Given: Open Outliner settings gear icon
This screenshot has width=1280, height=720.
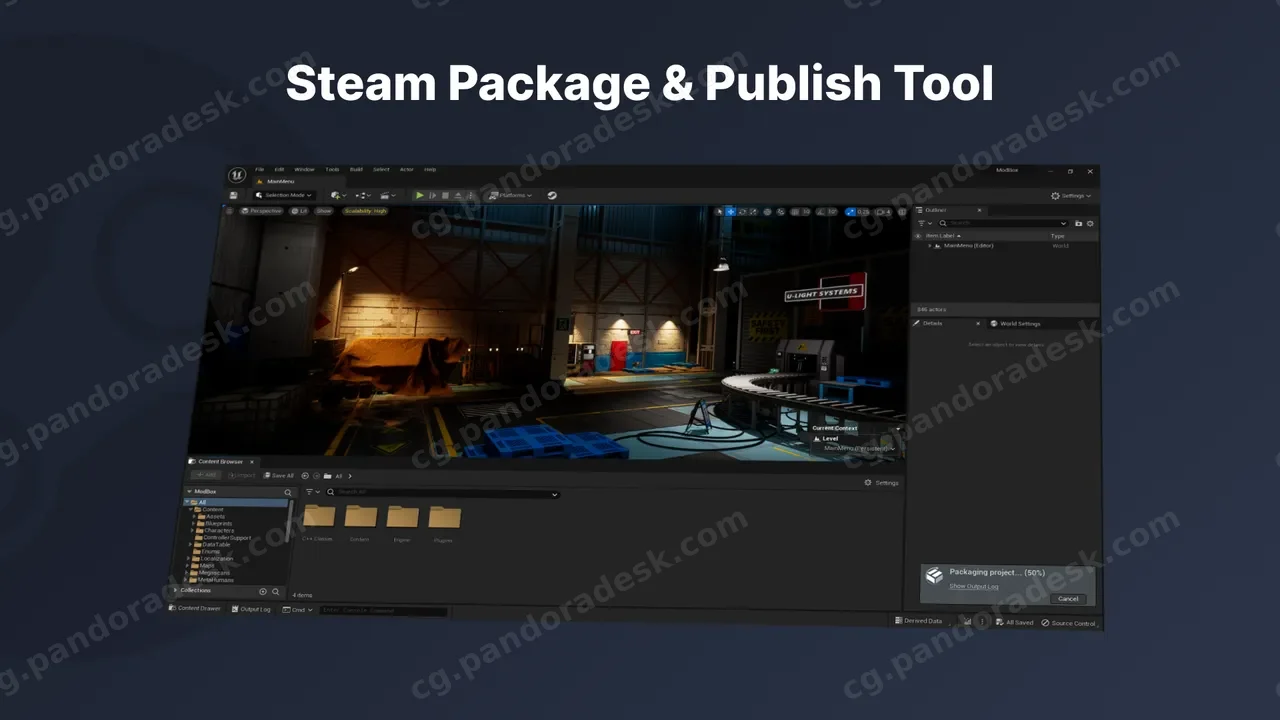Looking at the screenshot, I should click(1090, 223).
